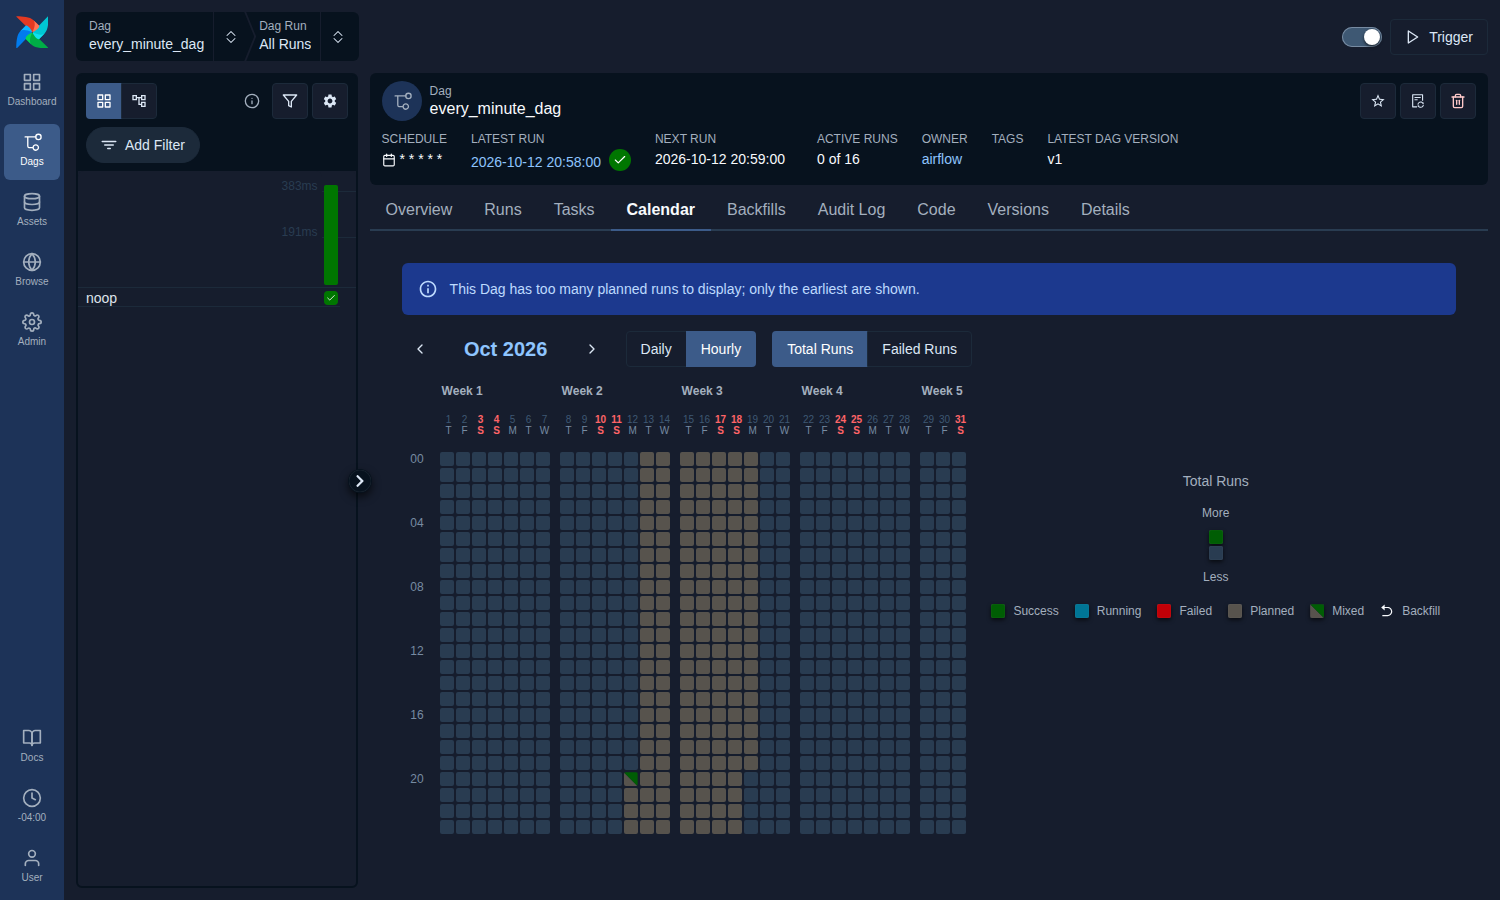Switch to grid view
Image resolution: width=1500 pixels, height=900 pixels.
coord(104,101)
